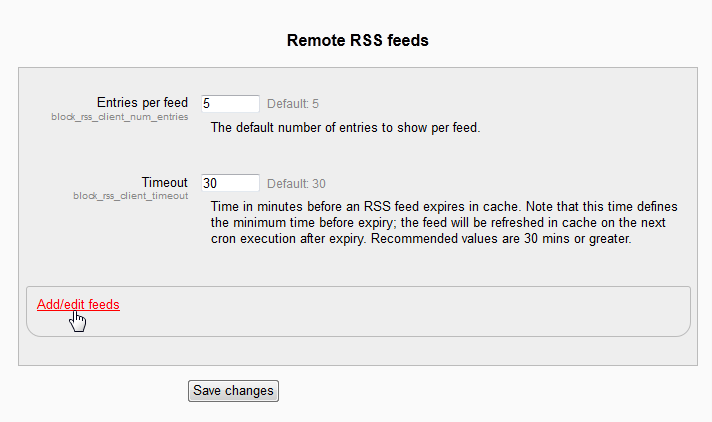Click the "Remote RSS feeds" heading

357,41
